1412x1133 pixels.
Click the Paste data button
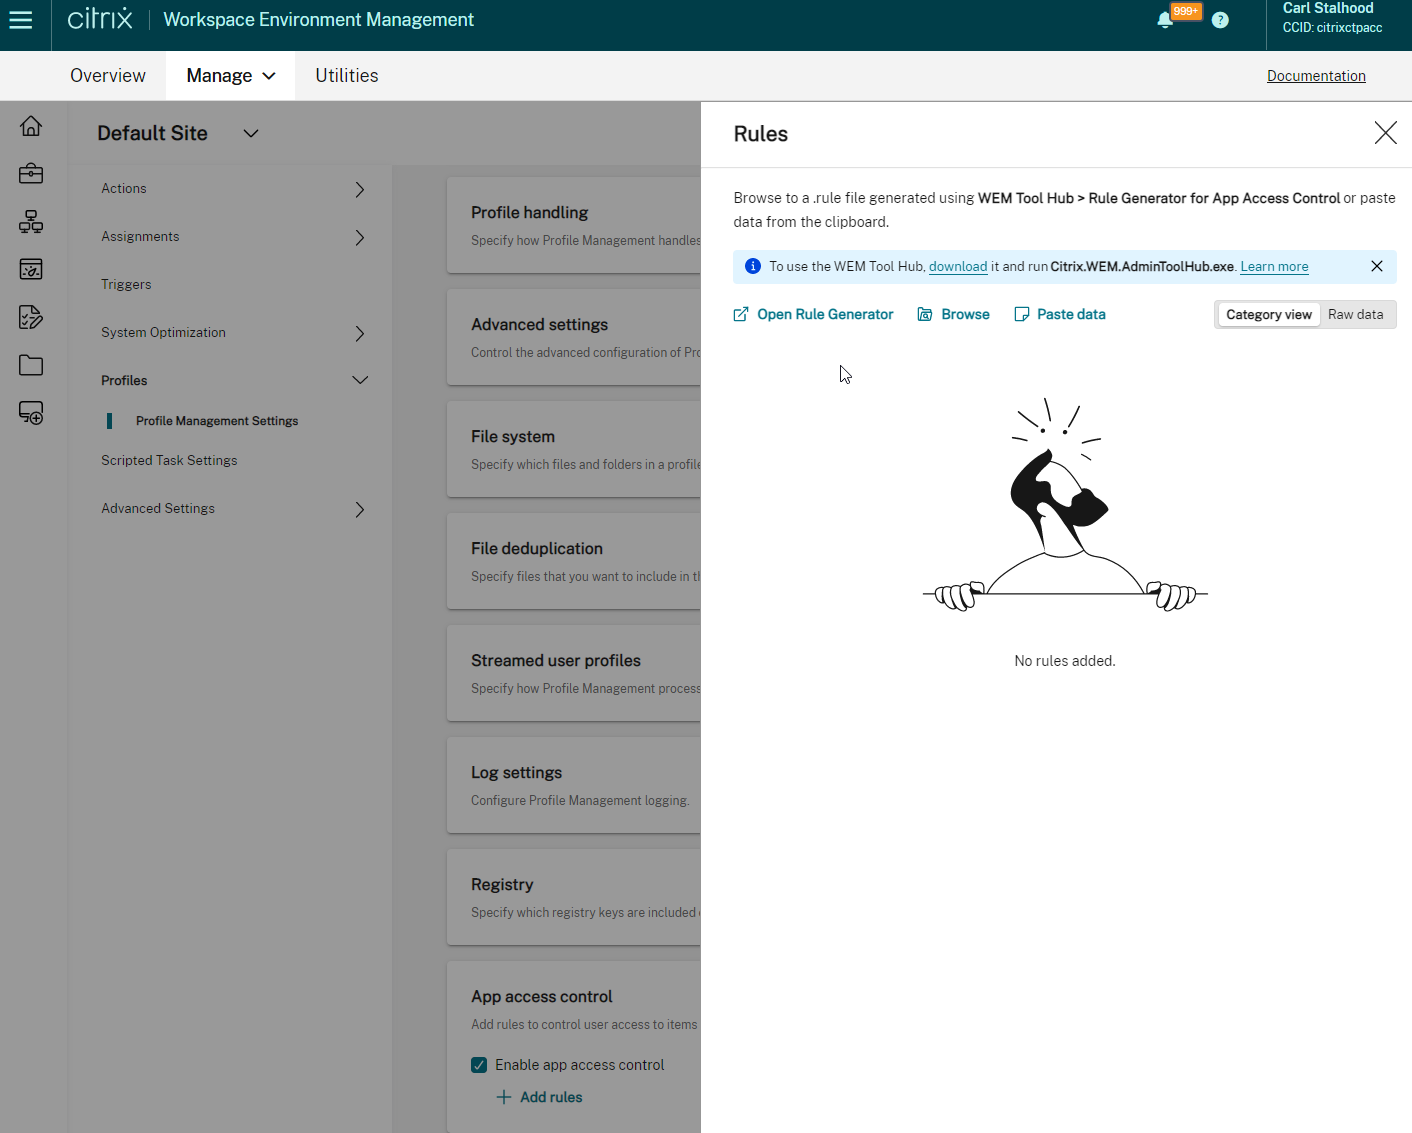[1060, 314]
